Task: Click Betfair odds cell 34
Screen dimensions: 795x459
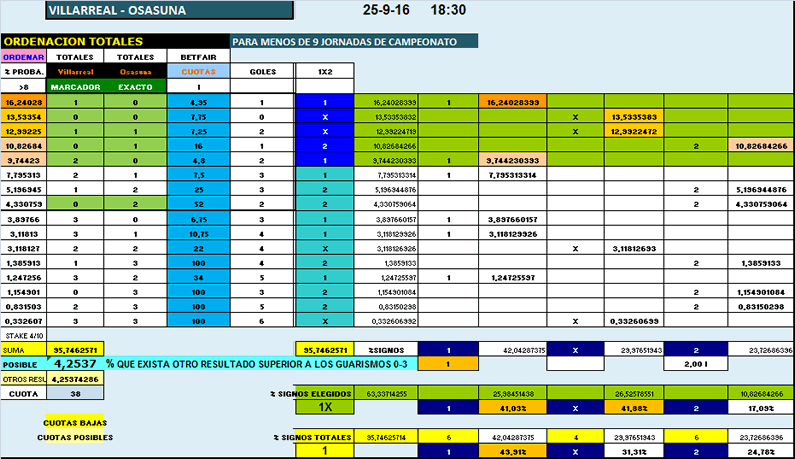Action: pyautogui.click(x=198, y=277)
